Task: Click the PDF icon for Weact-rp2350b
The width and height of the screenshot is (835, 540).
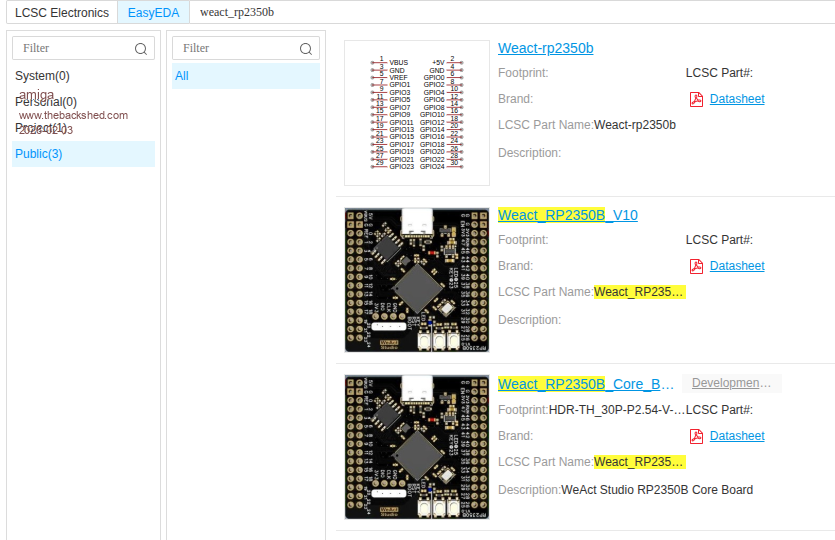Action: click(696, 99)
